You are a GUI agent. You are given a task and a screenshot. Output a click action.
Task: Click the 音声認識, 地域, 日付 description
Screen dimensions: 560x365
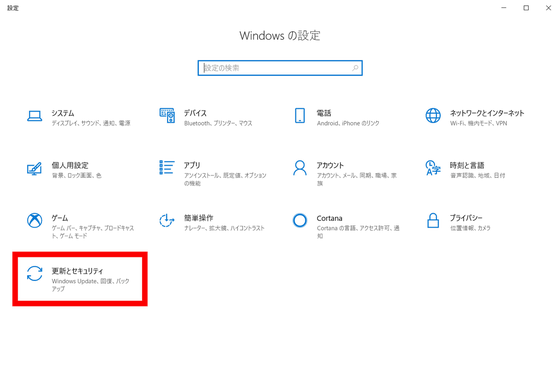coord(478,175)
